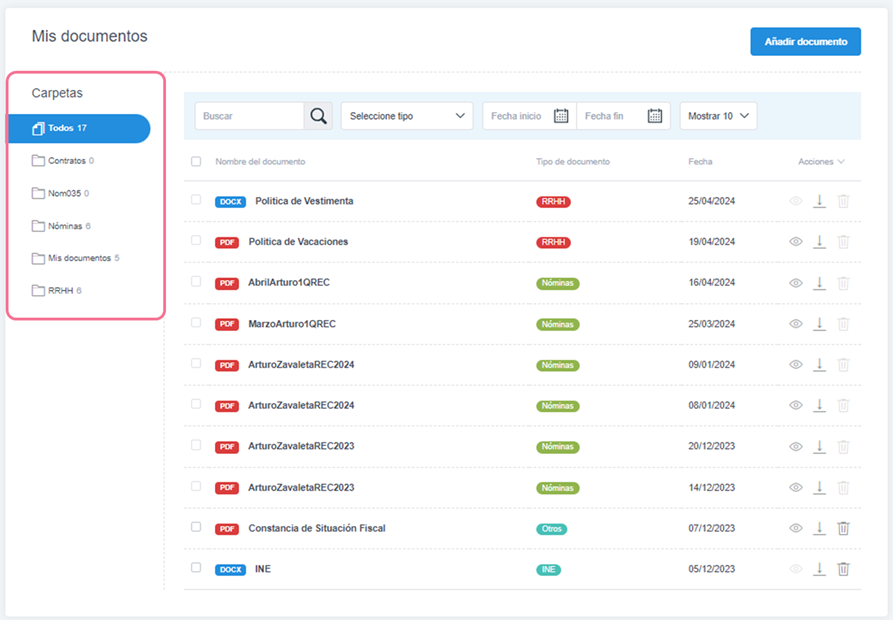Check the box beside INE document

[x=196, y=568]
